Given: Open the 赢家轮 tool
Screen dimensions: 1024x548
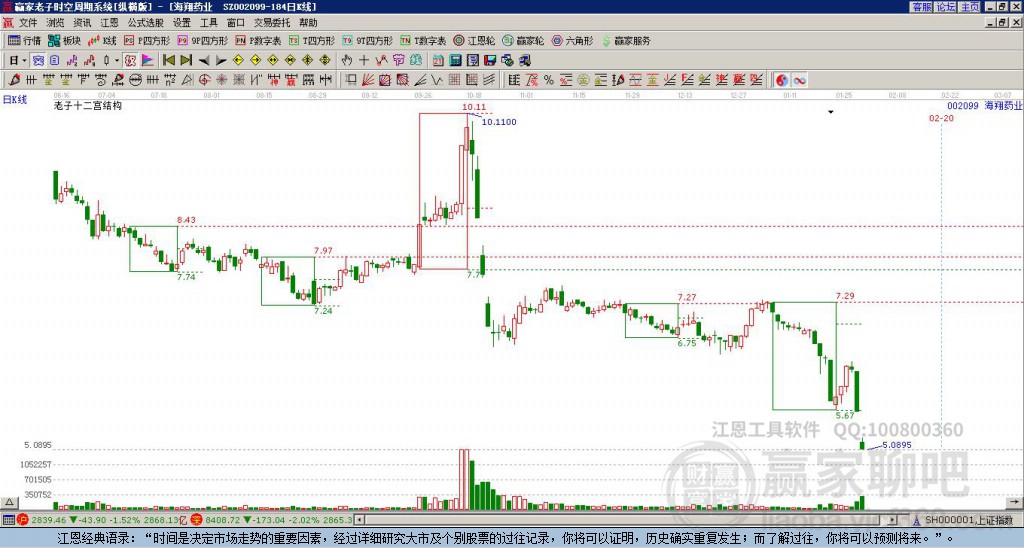Looking at the screenshot, I should click(523, 40).
